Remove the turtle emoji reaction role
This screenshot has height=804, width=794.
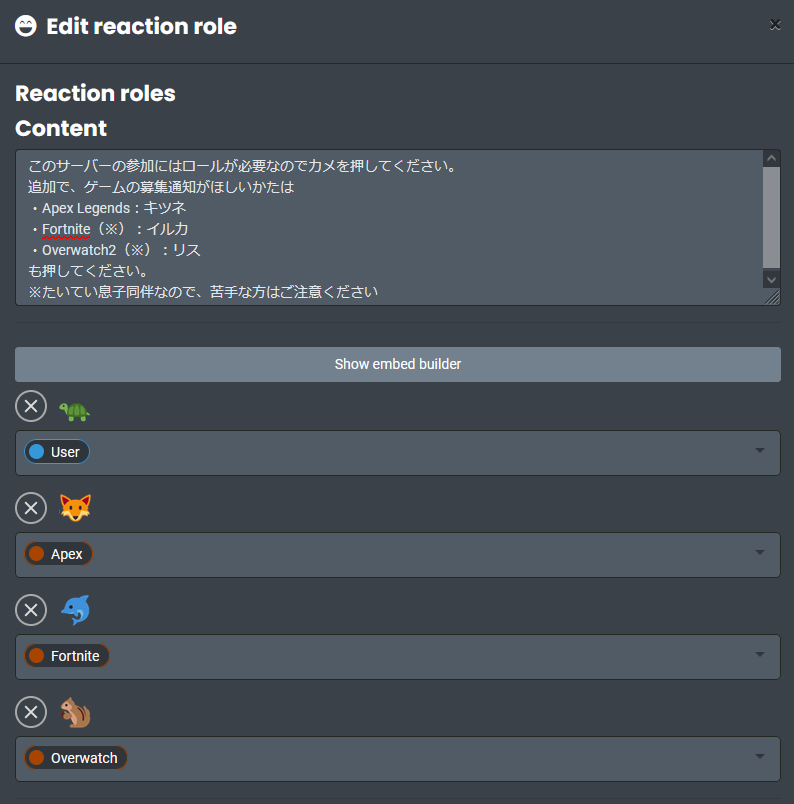(31, 406)
